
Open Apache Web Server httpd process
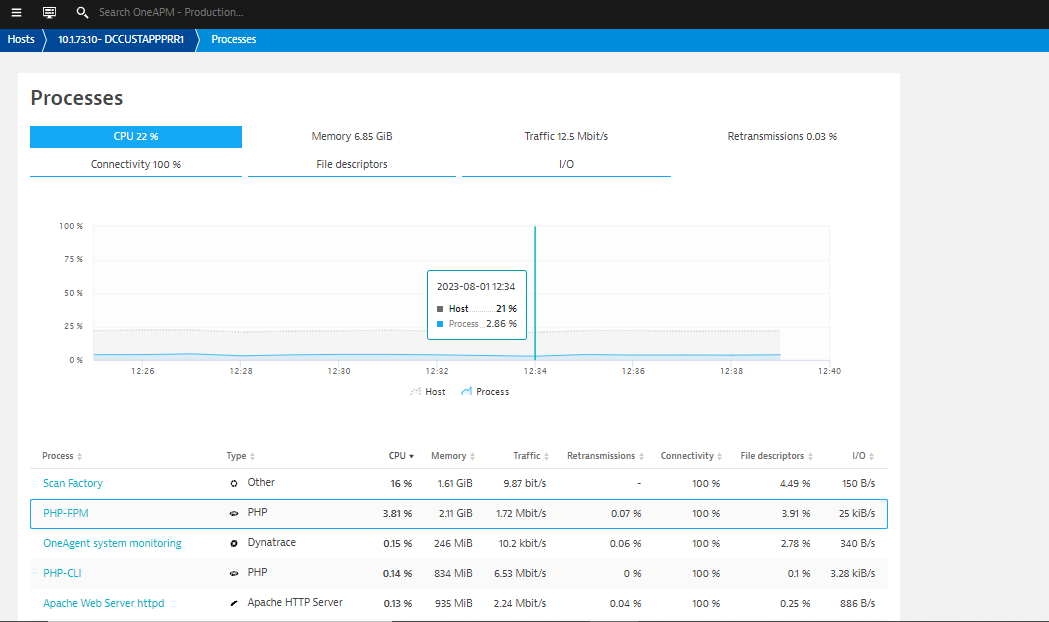point(103,603)
